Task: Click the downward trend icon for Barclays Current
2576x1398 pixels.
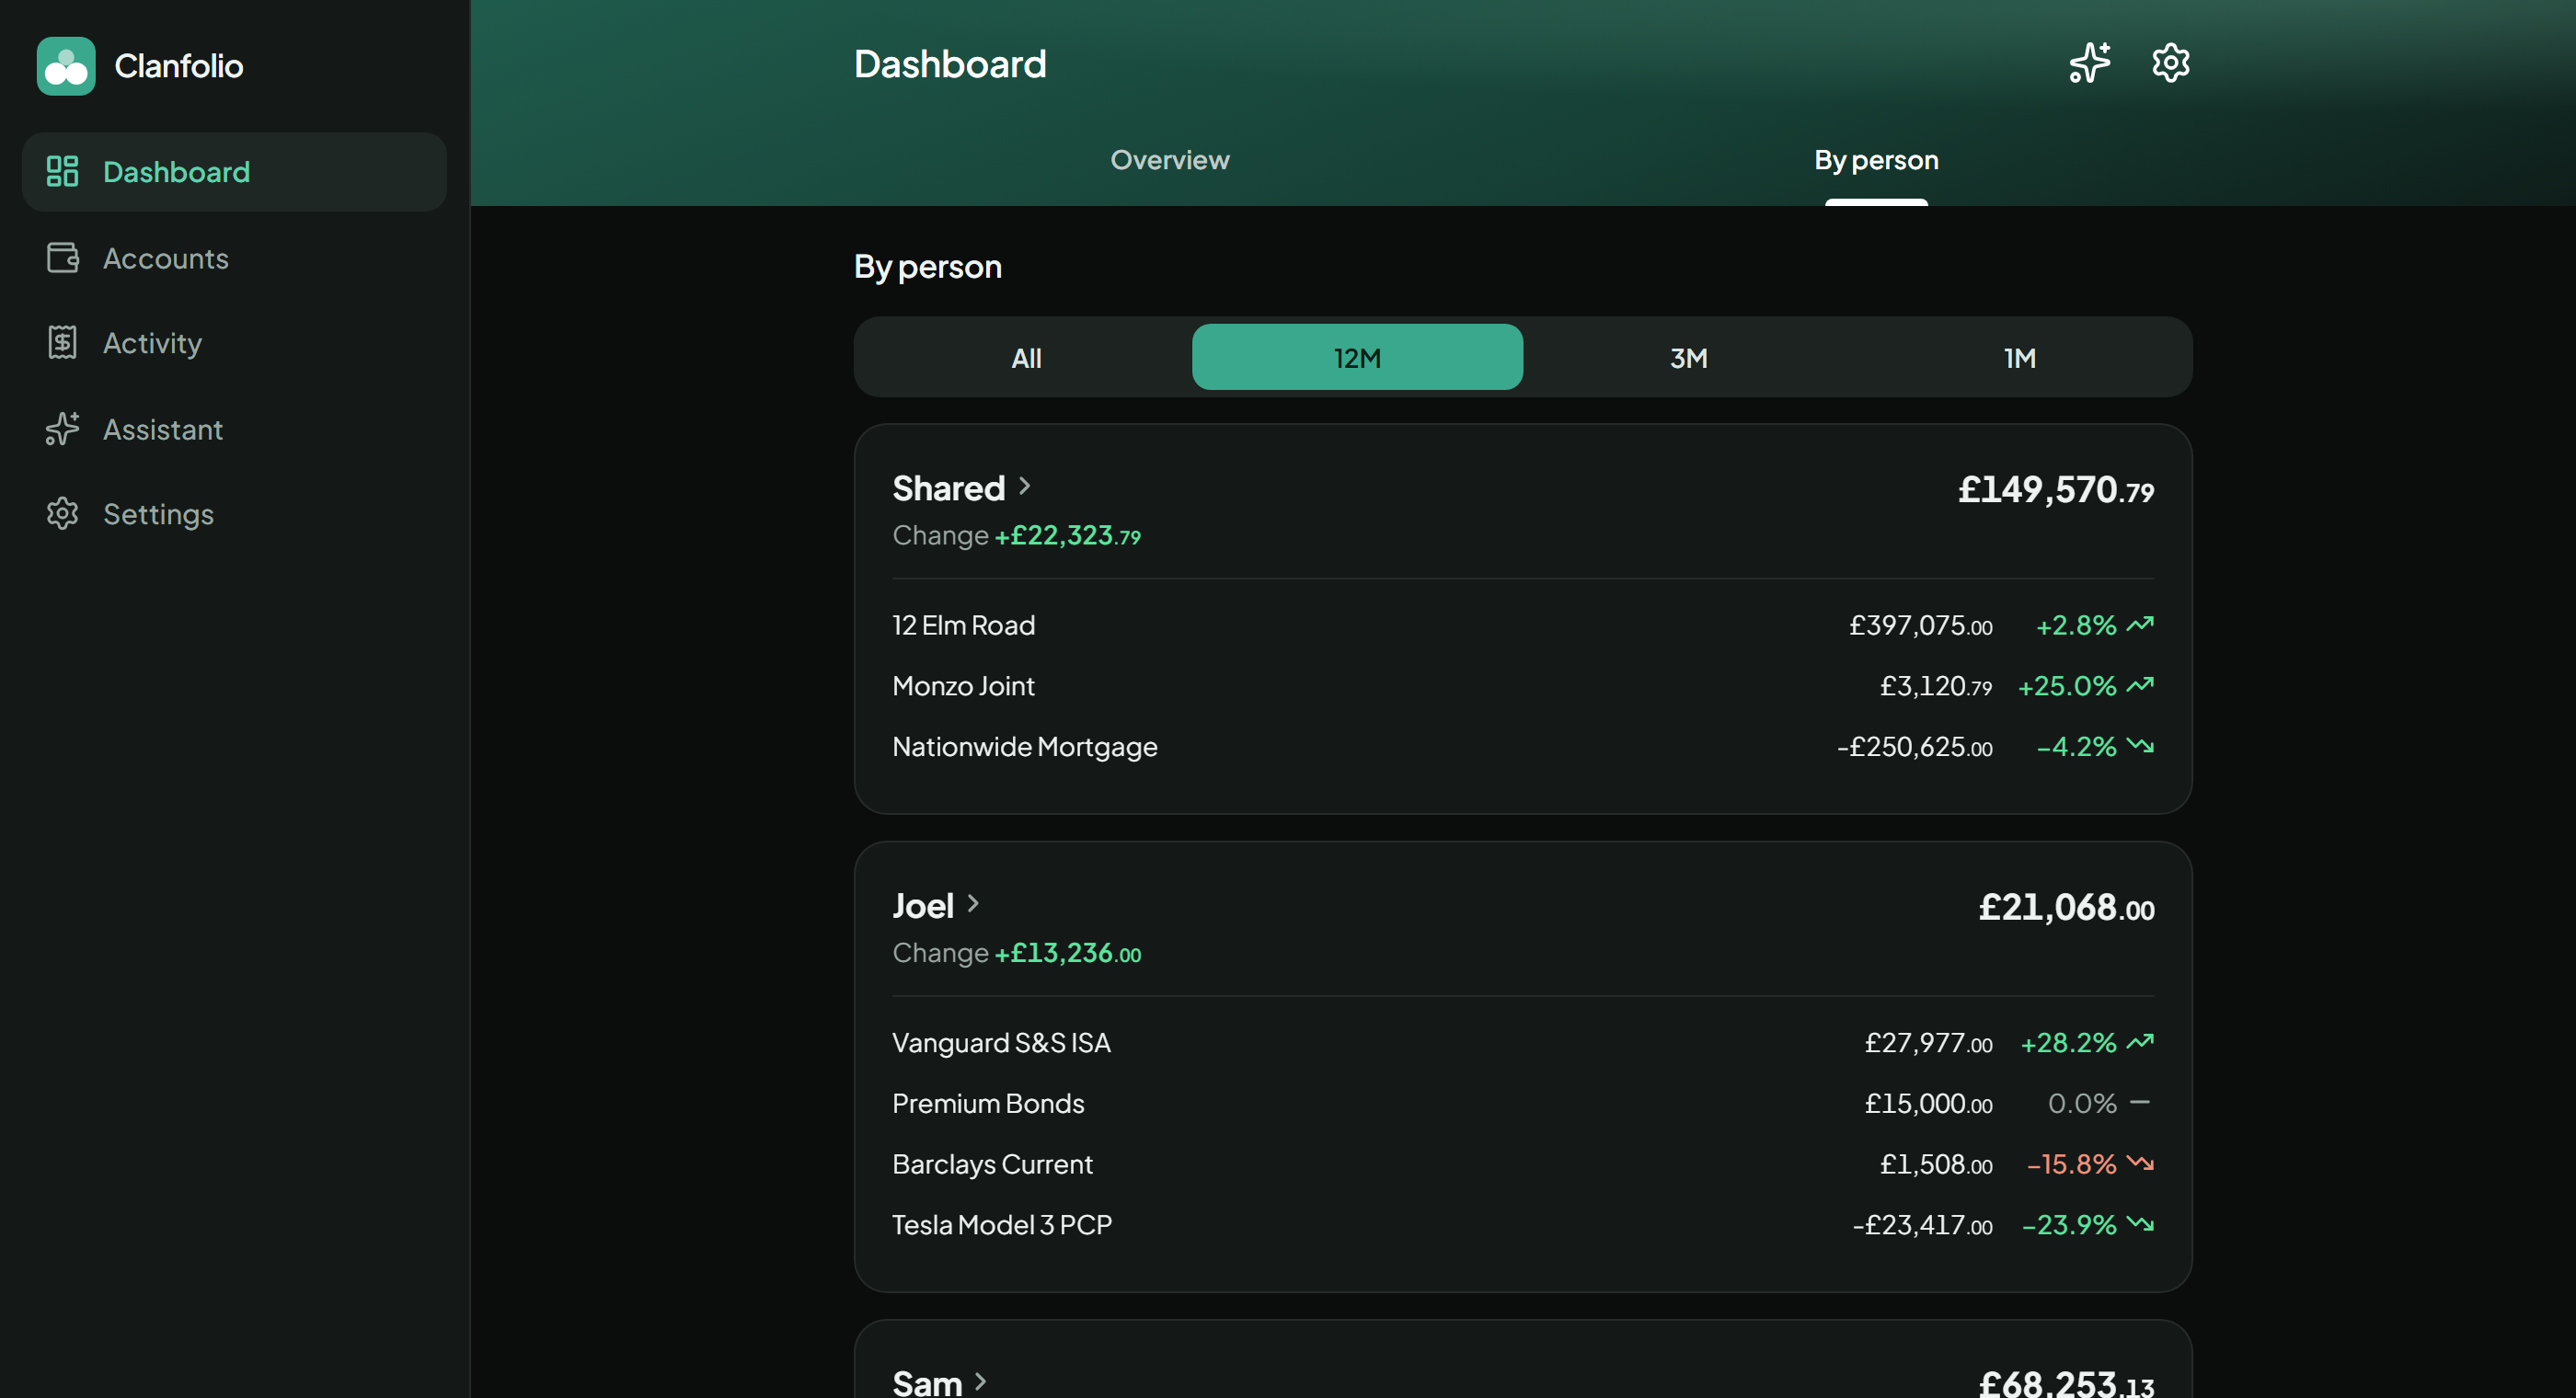Action: (2140, 1164)
